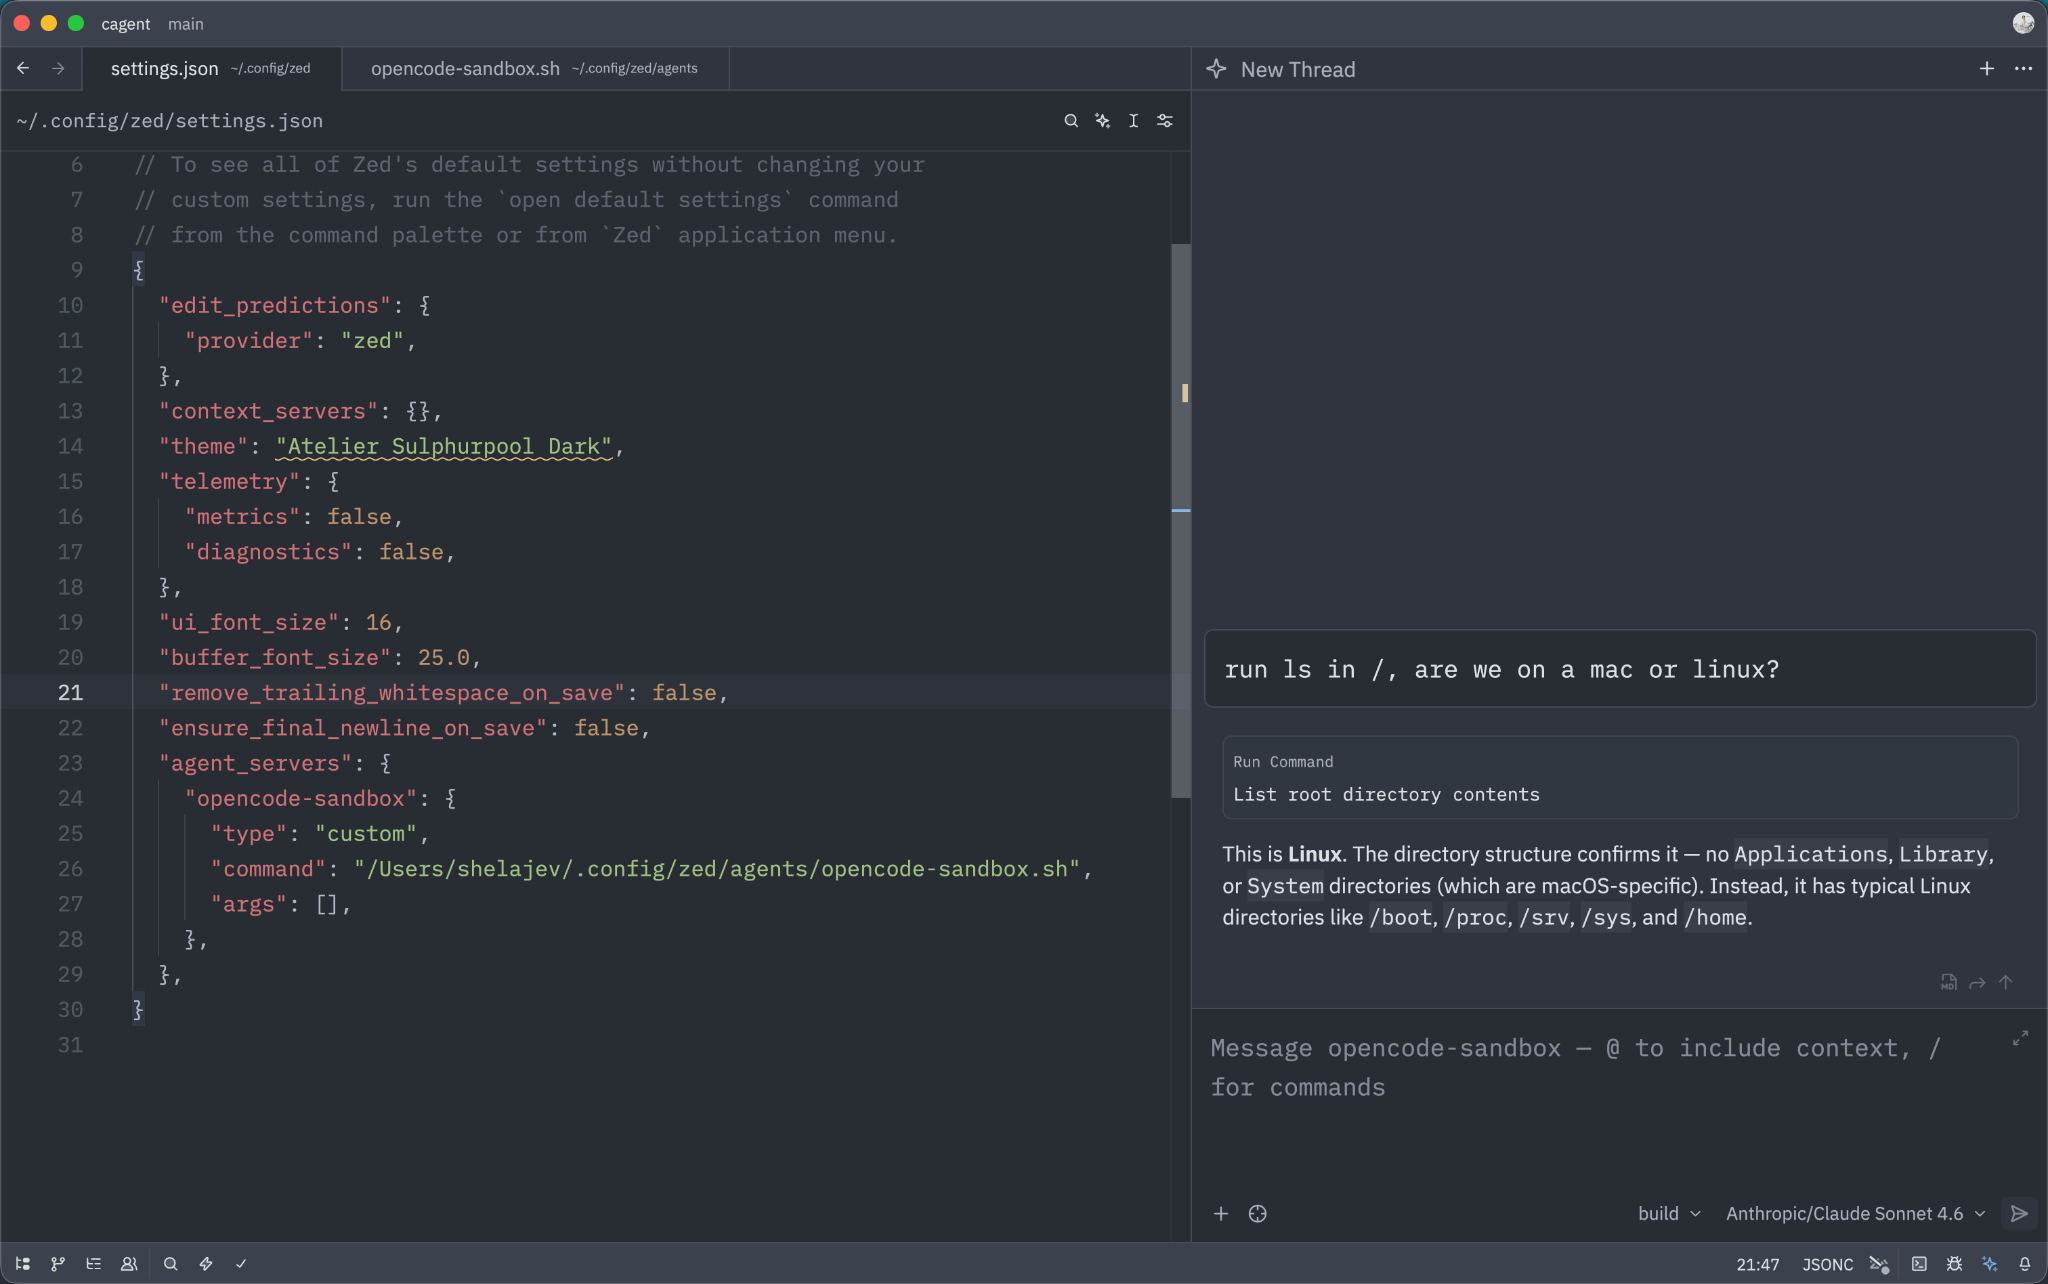Image resolution: width=2048 pixels, height=1284 pixels.
Task: Click the user avatar in the title bar
Action: (2023, 23)
